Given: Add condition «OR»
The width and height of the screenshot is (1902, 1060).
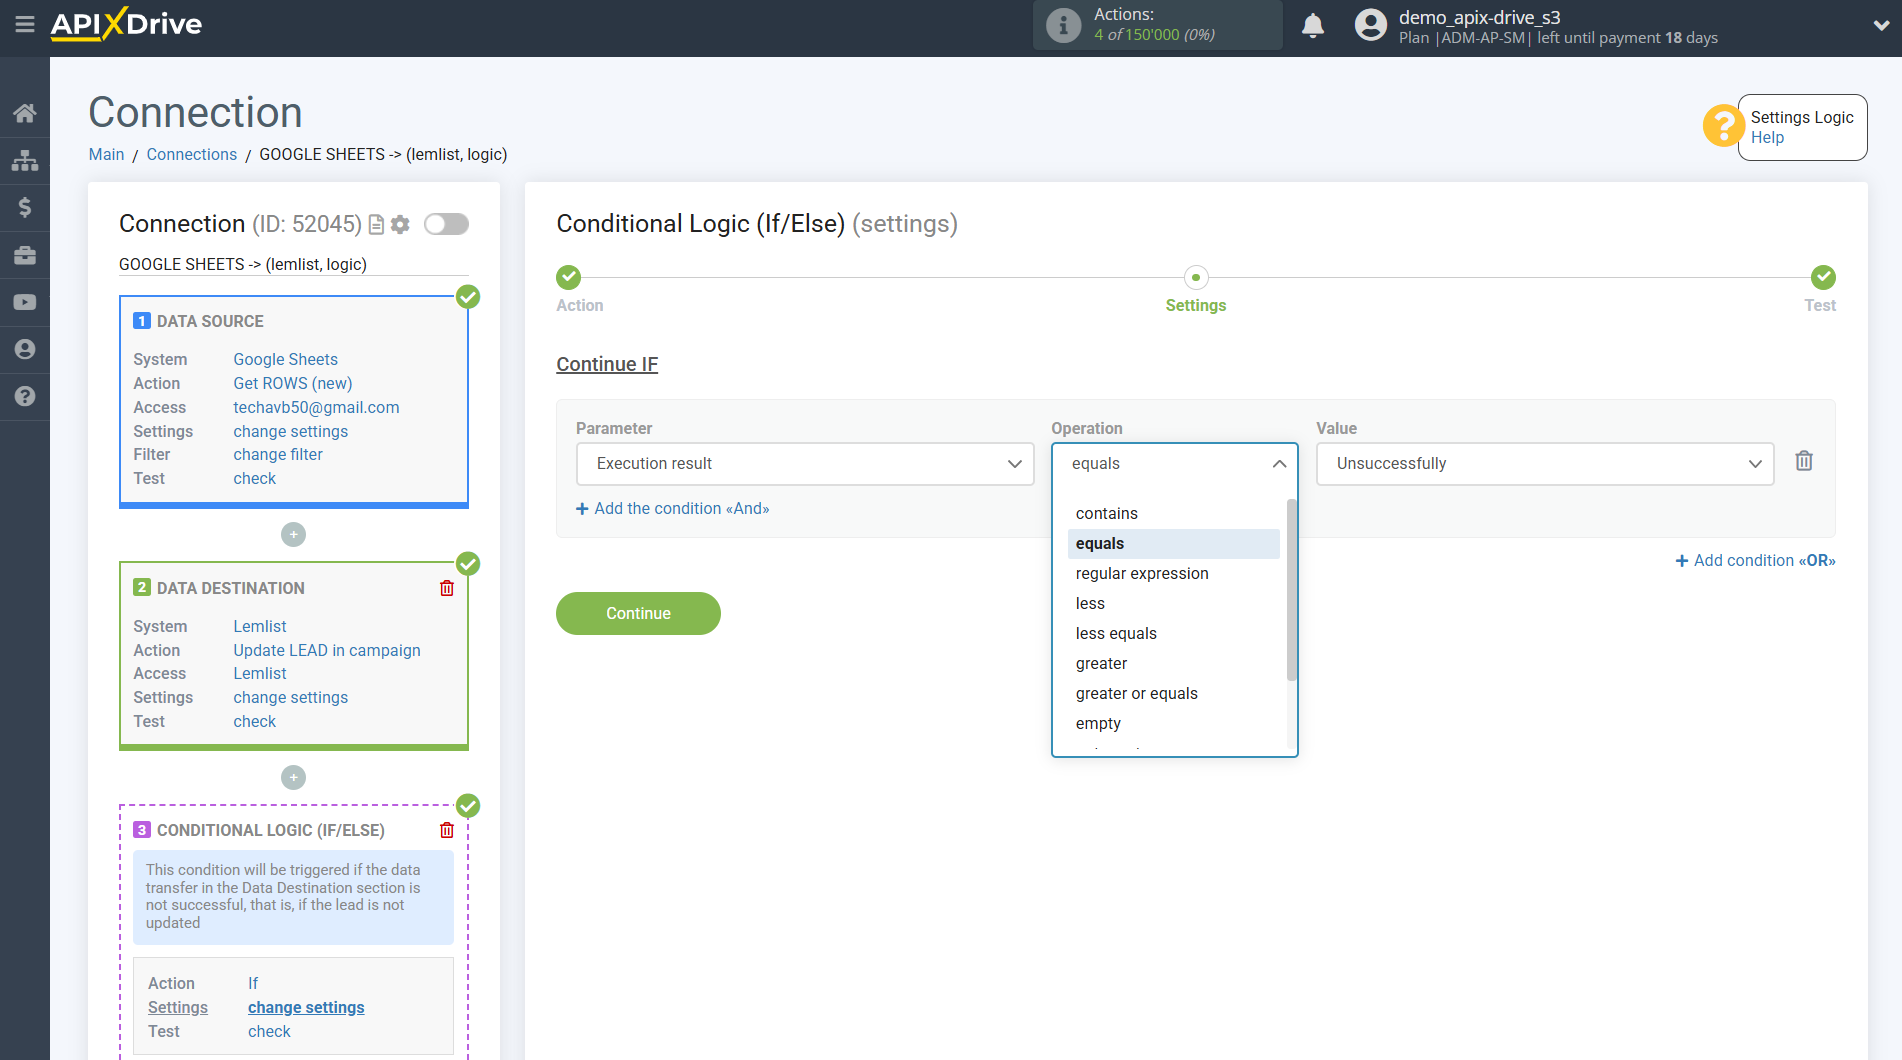Looking at the screenshot, I should (x=1755, y=561).
